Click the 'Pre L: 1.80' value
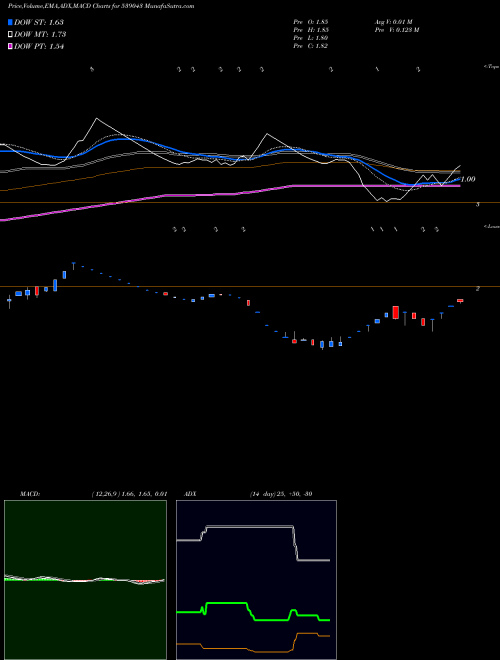This screenshot has height=660, width=500. point(311,38)
